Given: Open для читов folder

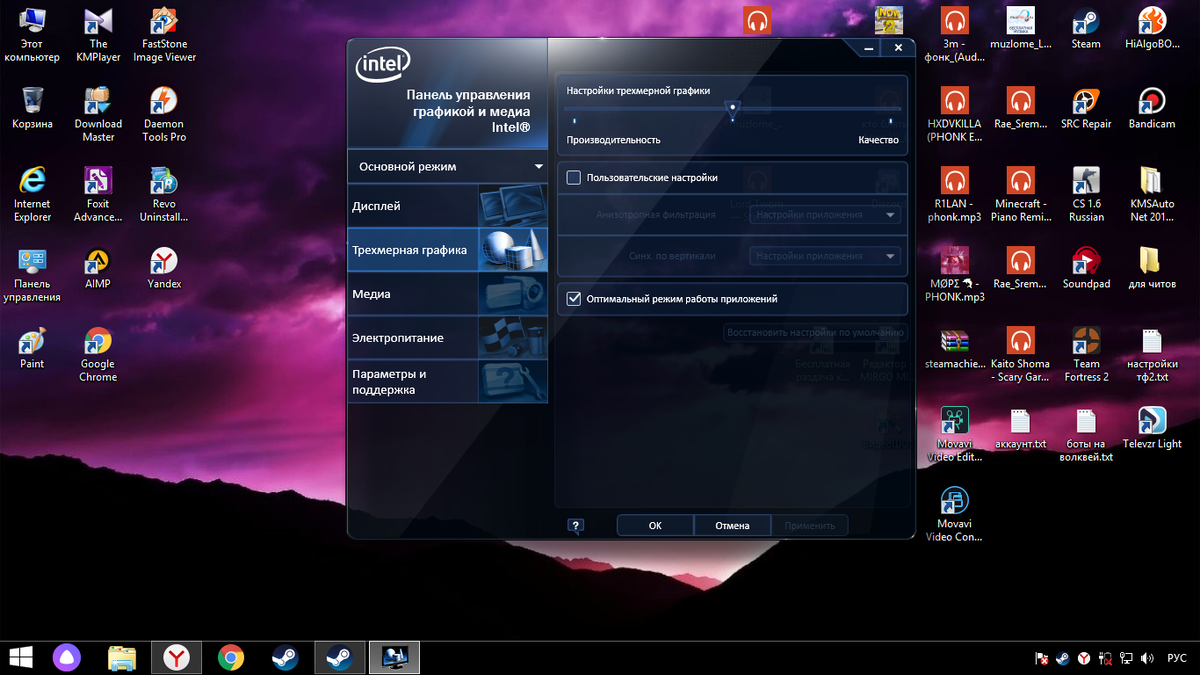Looking at the screenshot, I should (x=1152, y=268).
